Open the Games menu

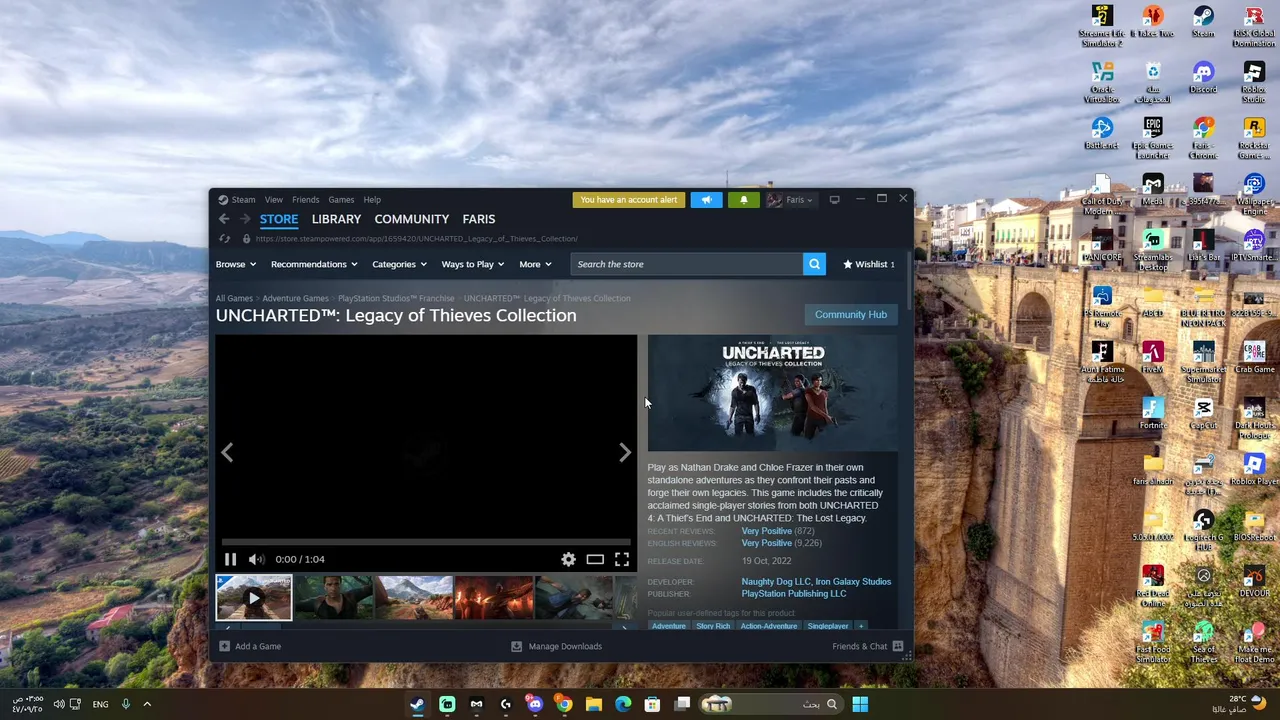tap(341, 200)
